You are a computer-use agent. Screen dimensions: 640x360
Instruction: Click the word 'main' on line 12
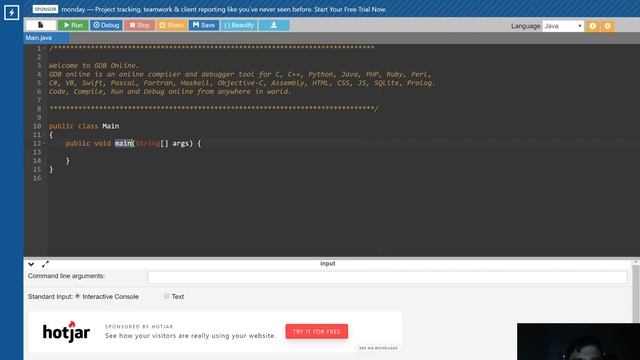point(123,143)
